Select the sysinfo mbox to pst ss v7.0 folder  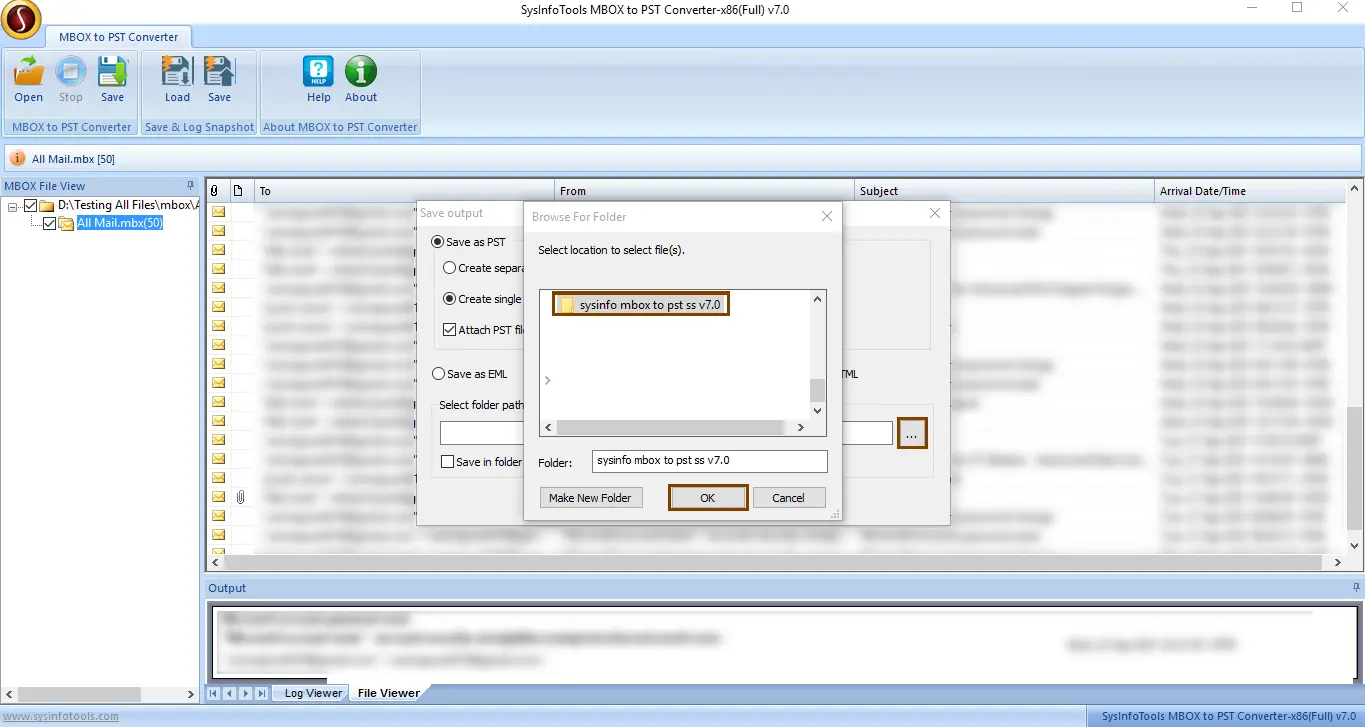[x=642, y=304]
